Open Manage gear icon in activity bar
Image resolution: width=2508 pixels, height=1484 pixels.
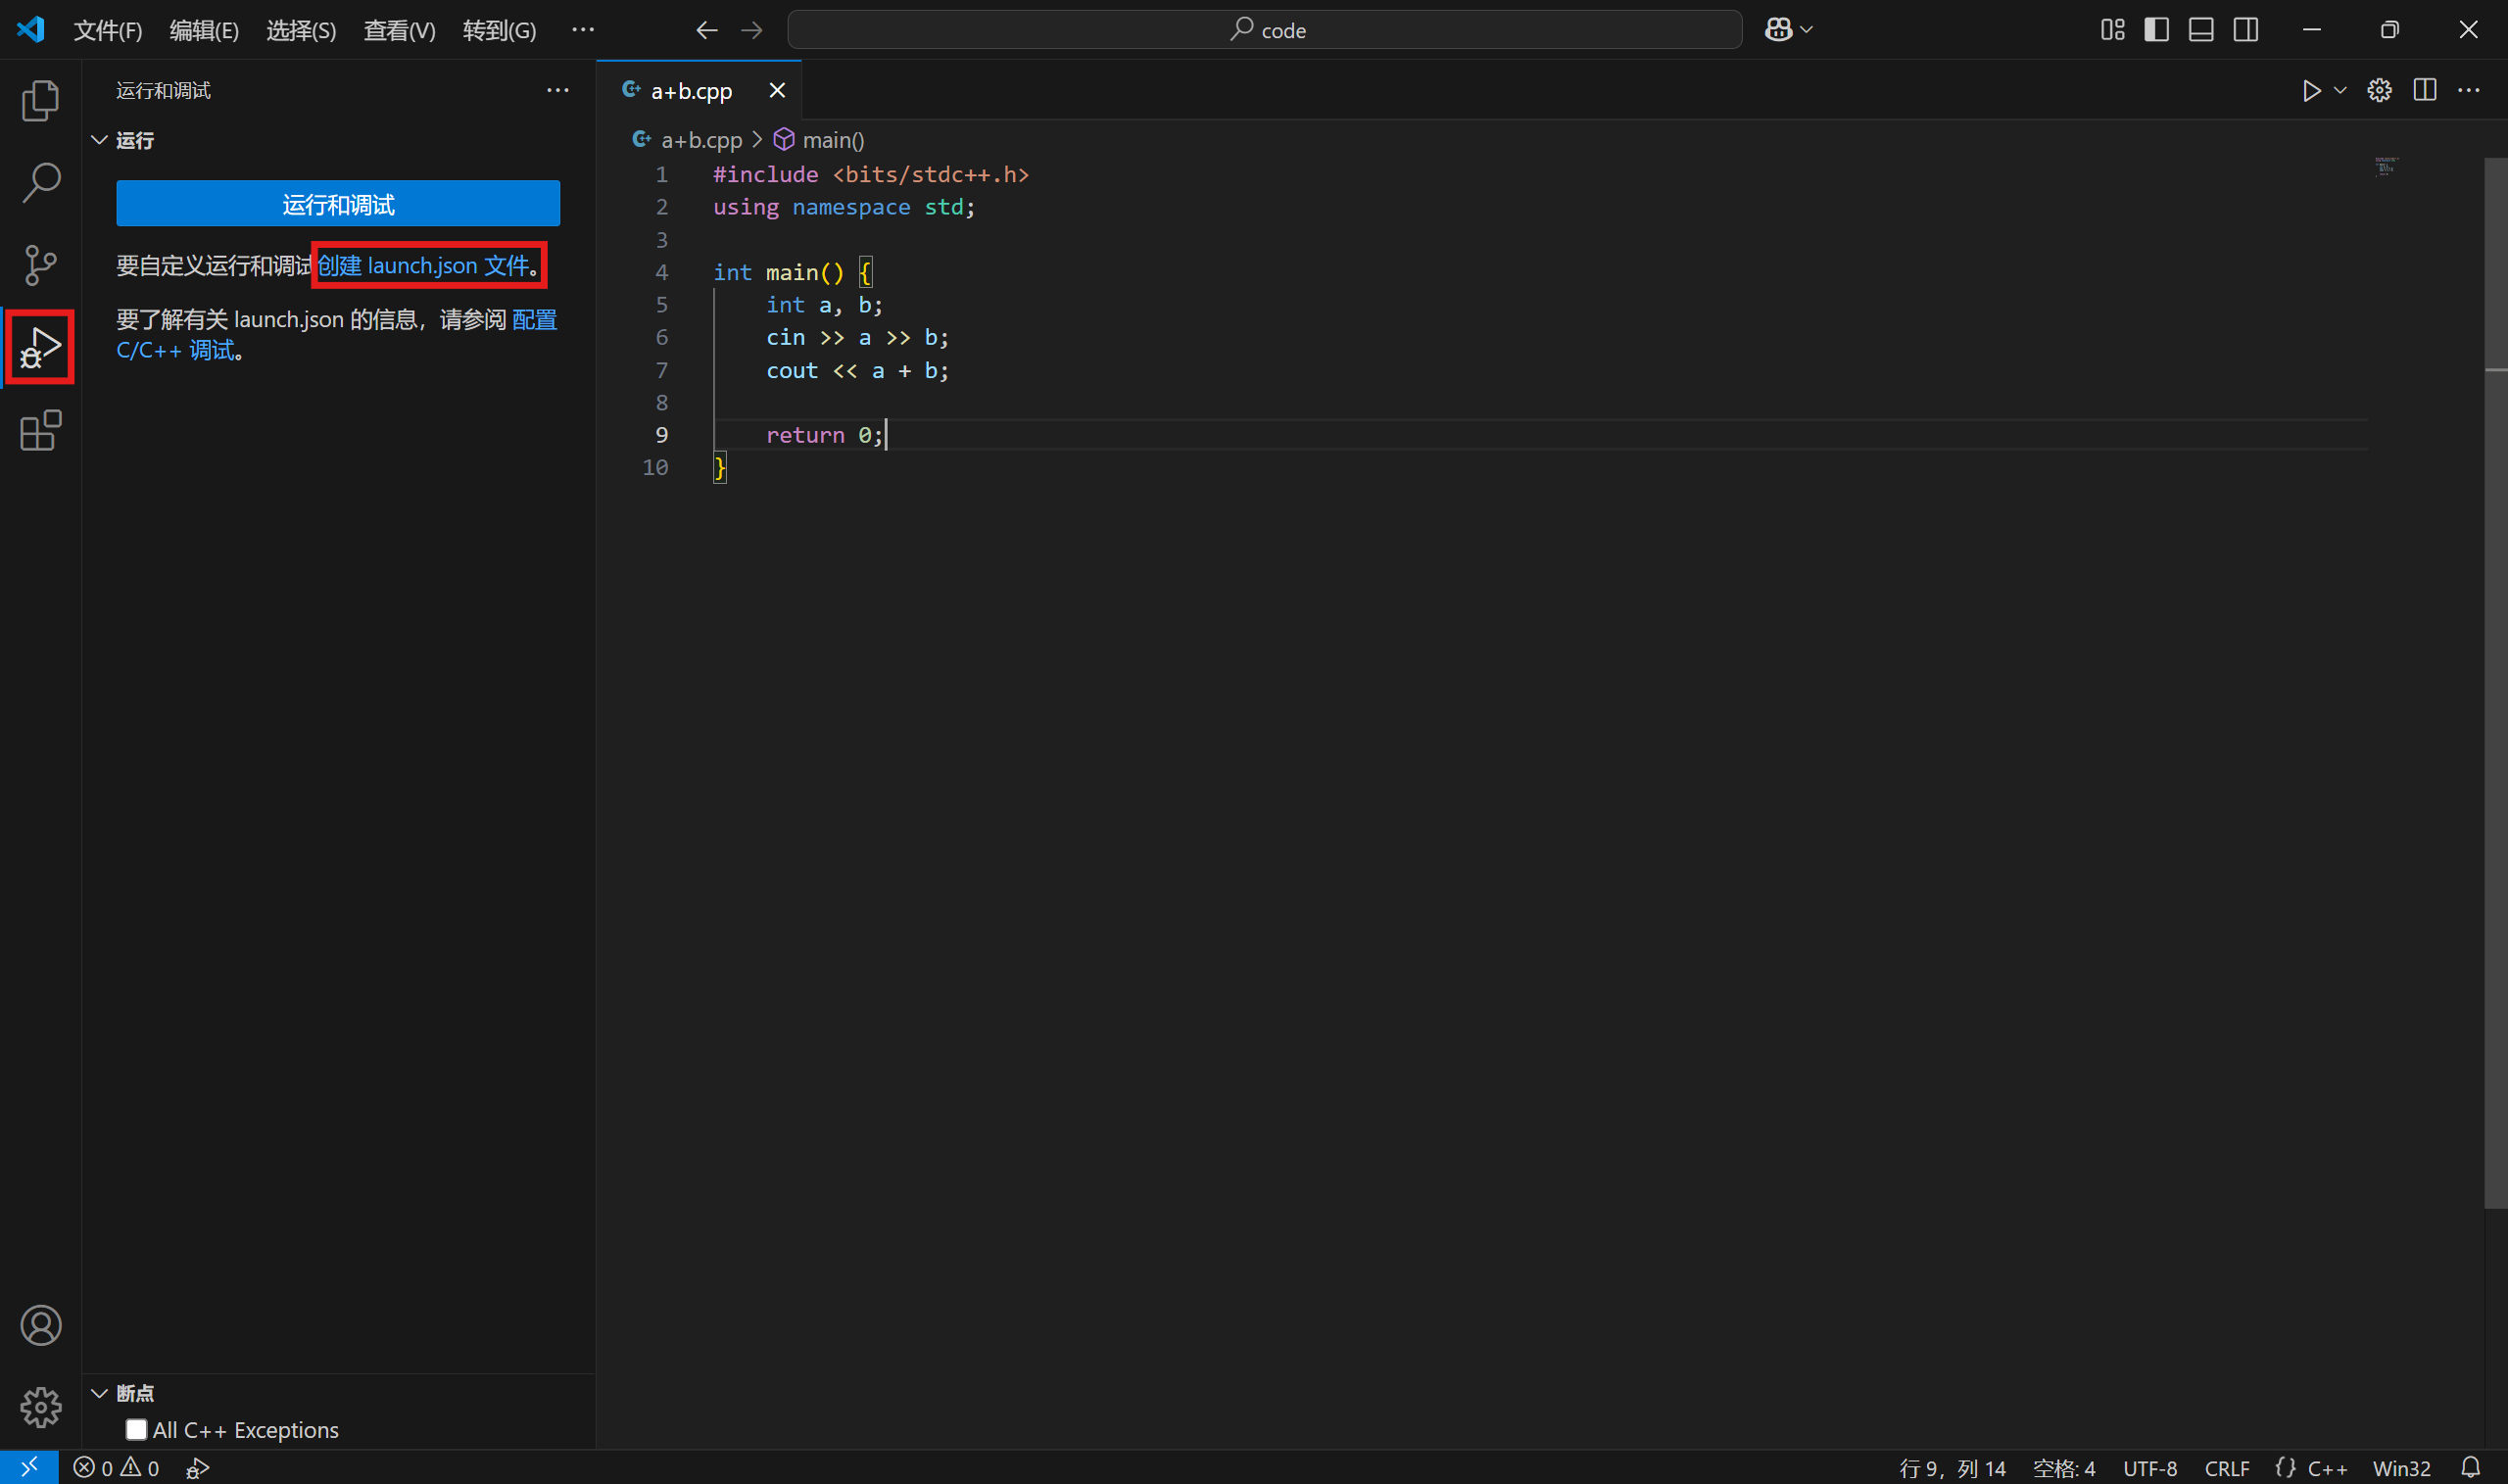coord(41,1407)
